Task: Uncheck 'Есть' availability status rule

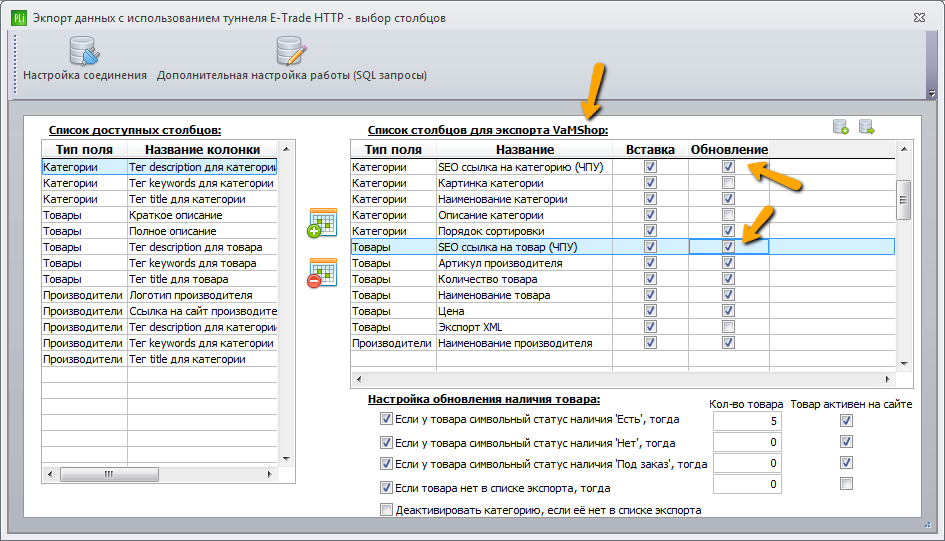Action: pos(386,419)
